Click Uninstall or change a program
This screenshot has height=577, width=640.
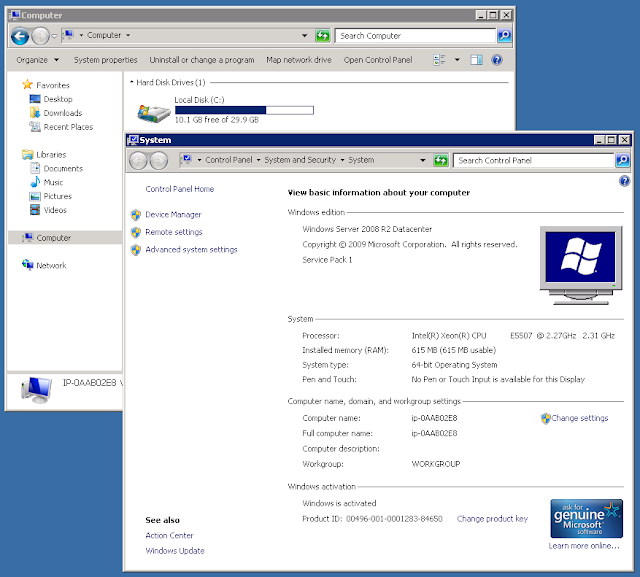click(202, 60)
